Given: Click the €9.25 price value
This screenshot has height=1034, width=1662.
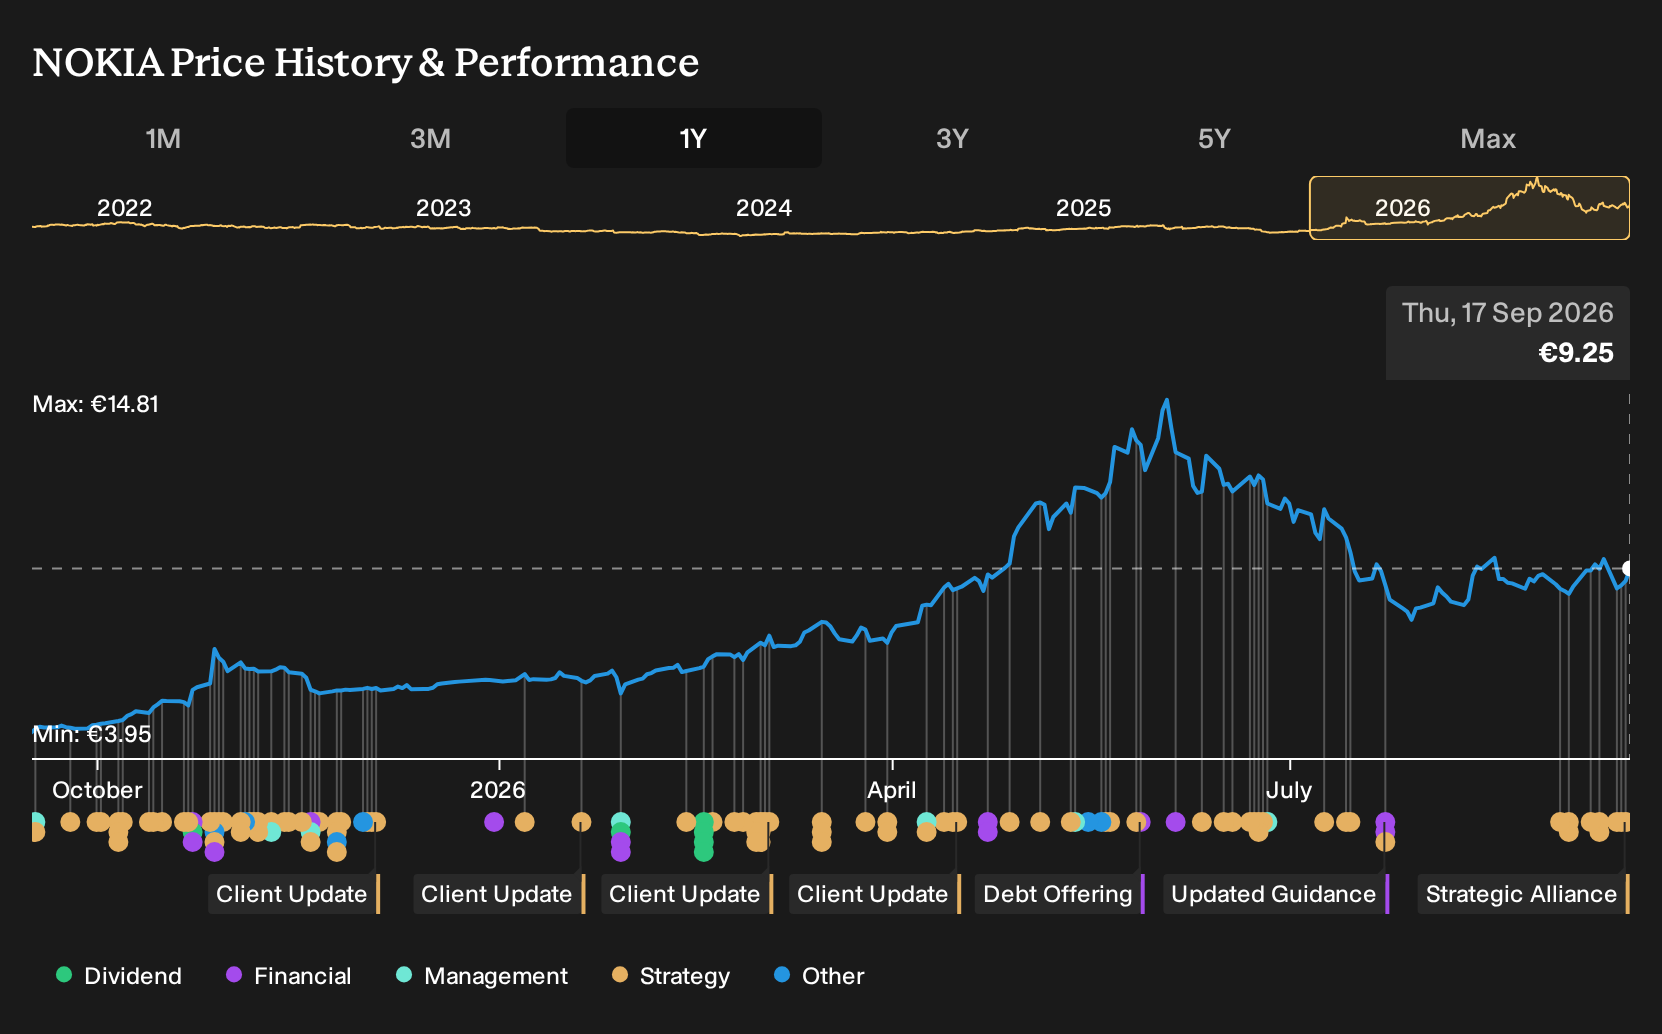Looking at the screenshot, I should (1576, 353).
